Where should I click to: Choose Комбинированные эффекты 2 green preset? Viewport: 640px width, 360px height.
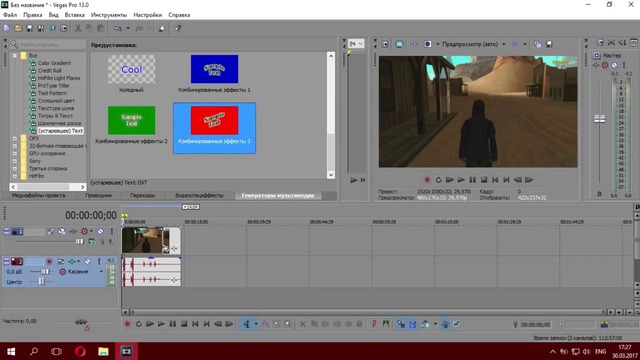tap(131, 120)
